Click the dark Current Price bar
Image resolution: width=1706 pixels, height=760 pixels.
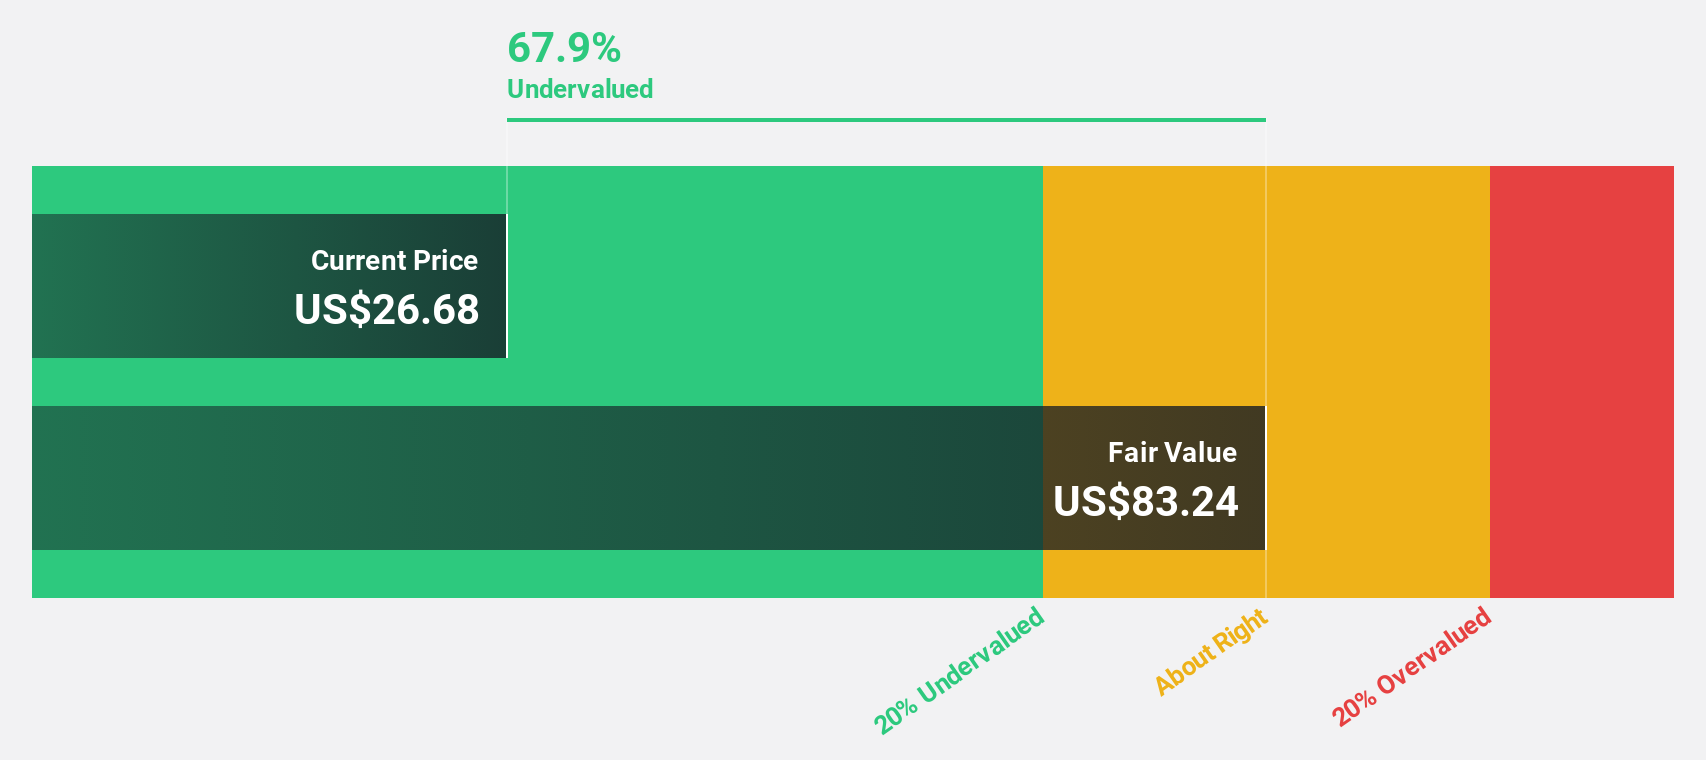(x=269, y=286)
